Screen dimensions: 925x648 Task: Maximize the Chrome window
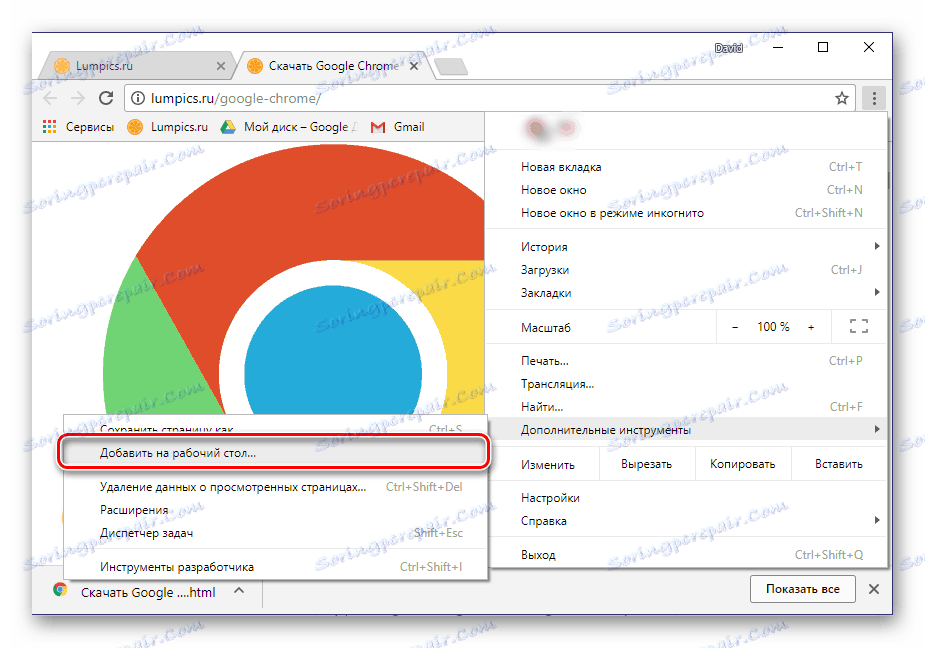[x=823, y=47]
